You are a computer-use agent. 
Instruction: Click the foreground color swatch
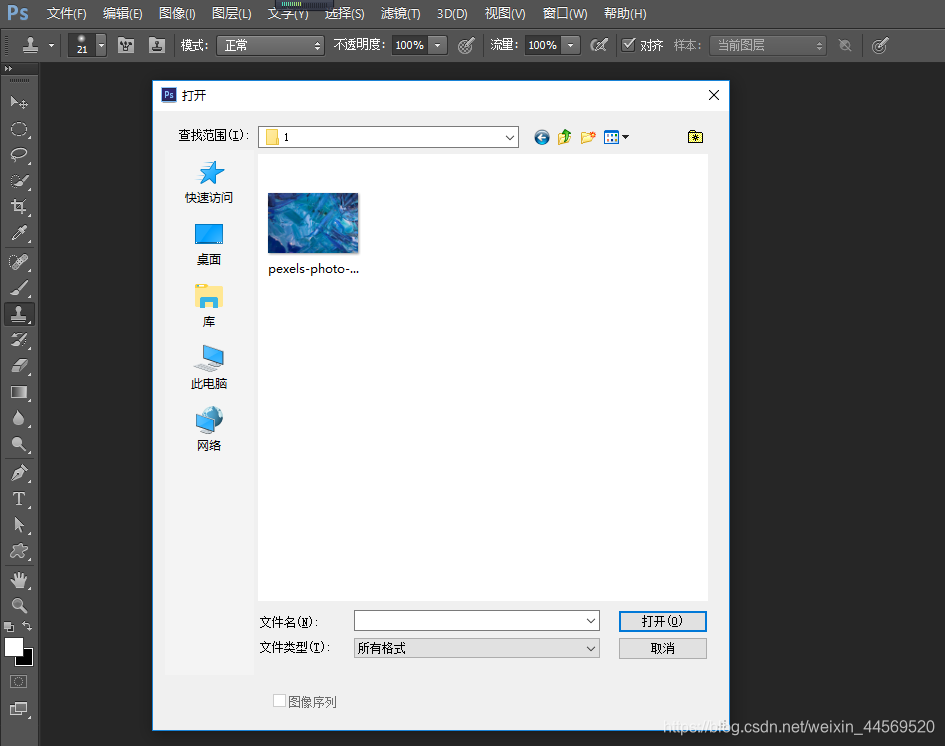click(13, 647)
